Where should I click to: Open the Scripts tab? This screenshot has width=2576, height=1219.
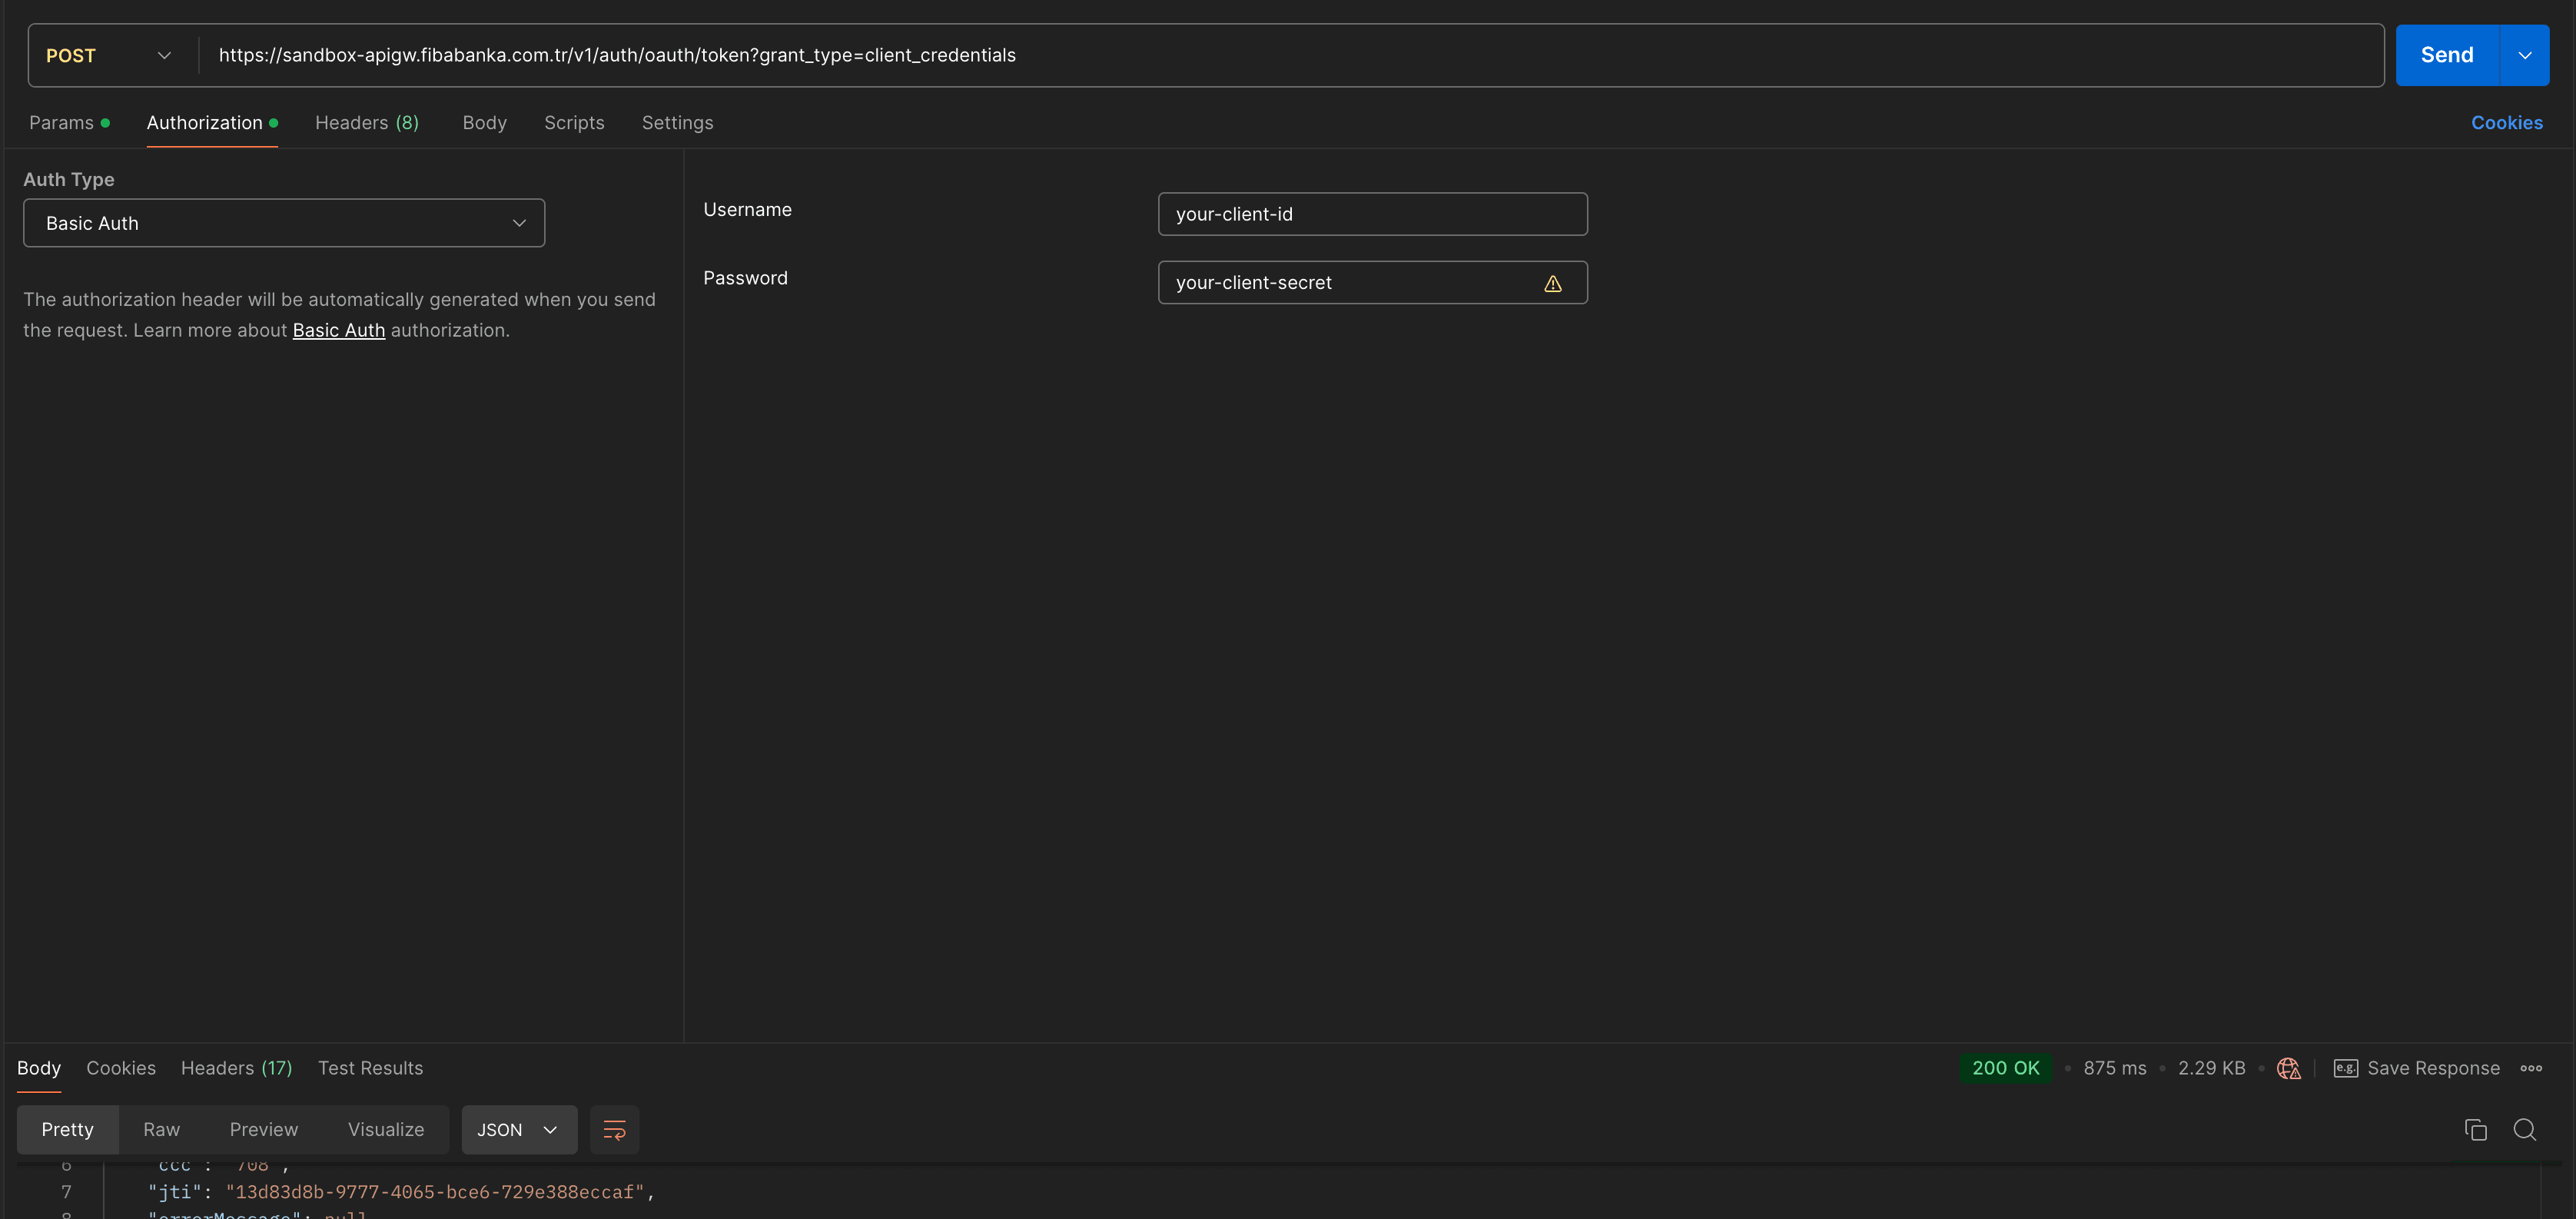(574, 123)
